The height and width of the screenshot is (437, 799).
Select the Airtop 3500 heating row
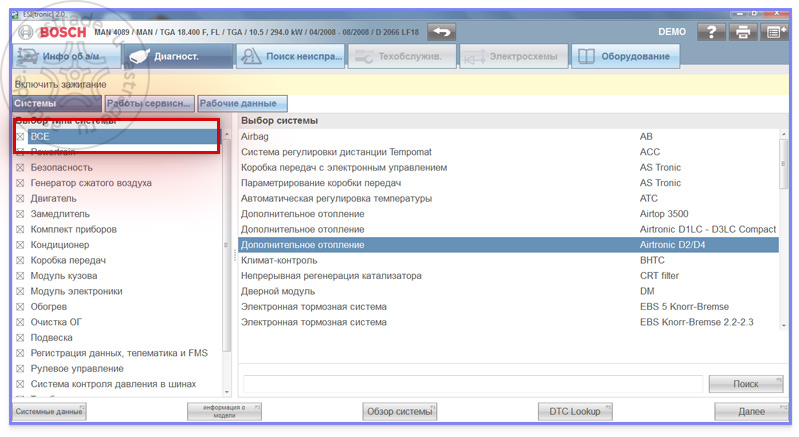coord(508,214)
